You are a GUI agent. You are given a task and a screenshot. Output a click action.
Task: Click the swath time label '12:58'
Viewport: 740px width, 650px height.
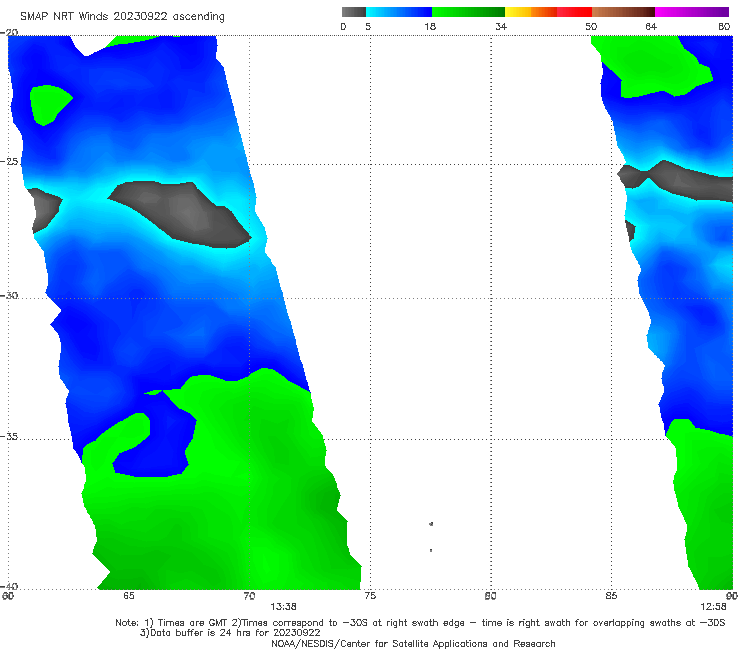pos(713,607)
